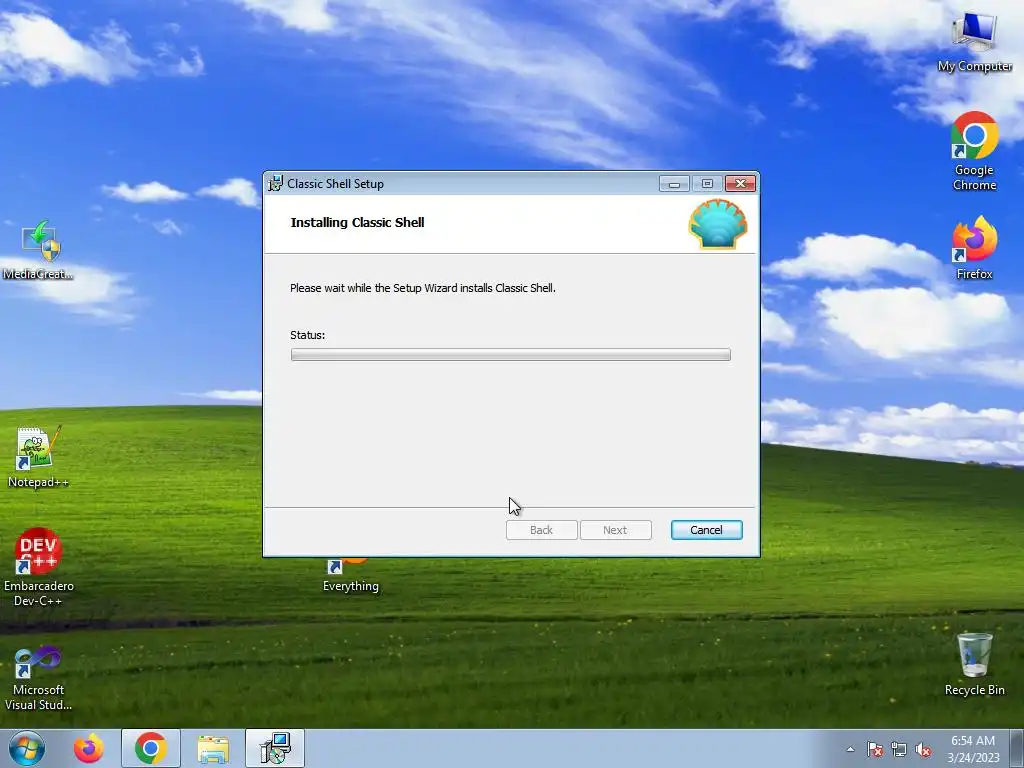
Task: Select the Notepad++ desktop shortcut
Action: pyautogui.click(x=38, y=456)
